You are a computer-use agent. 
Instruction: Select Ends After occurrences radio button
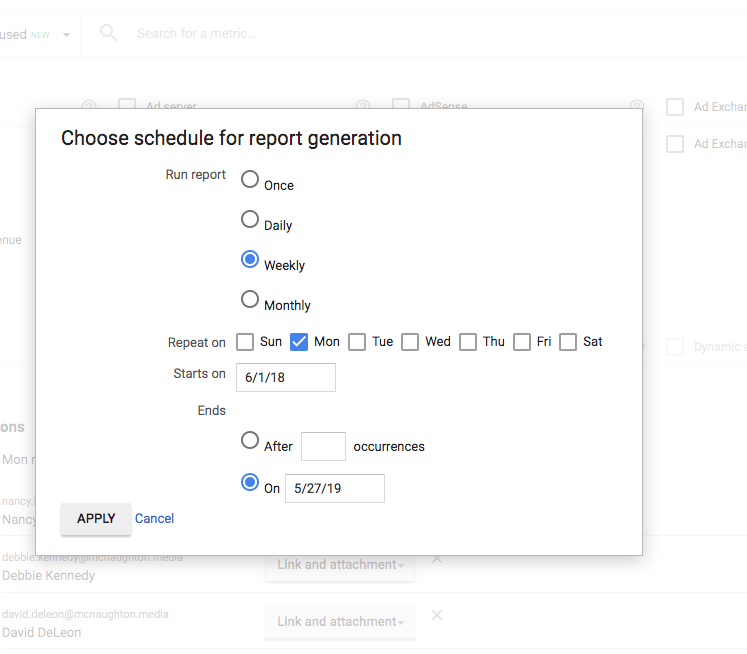tap(250, 440)
